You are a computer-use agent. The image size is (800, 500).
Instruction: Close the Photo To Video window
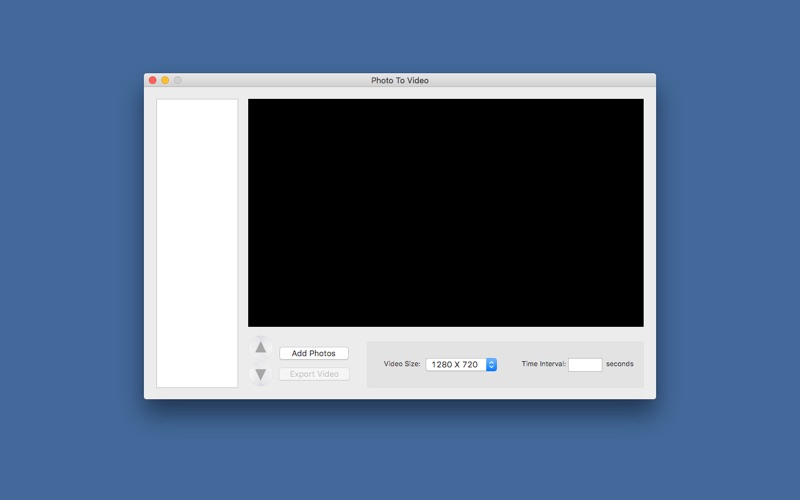[x=153, y=80]
